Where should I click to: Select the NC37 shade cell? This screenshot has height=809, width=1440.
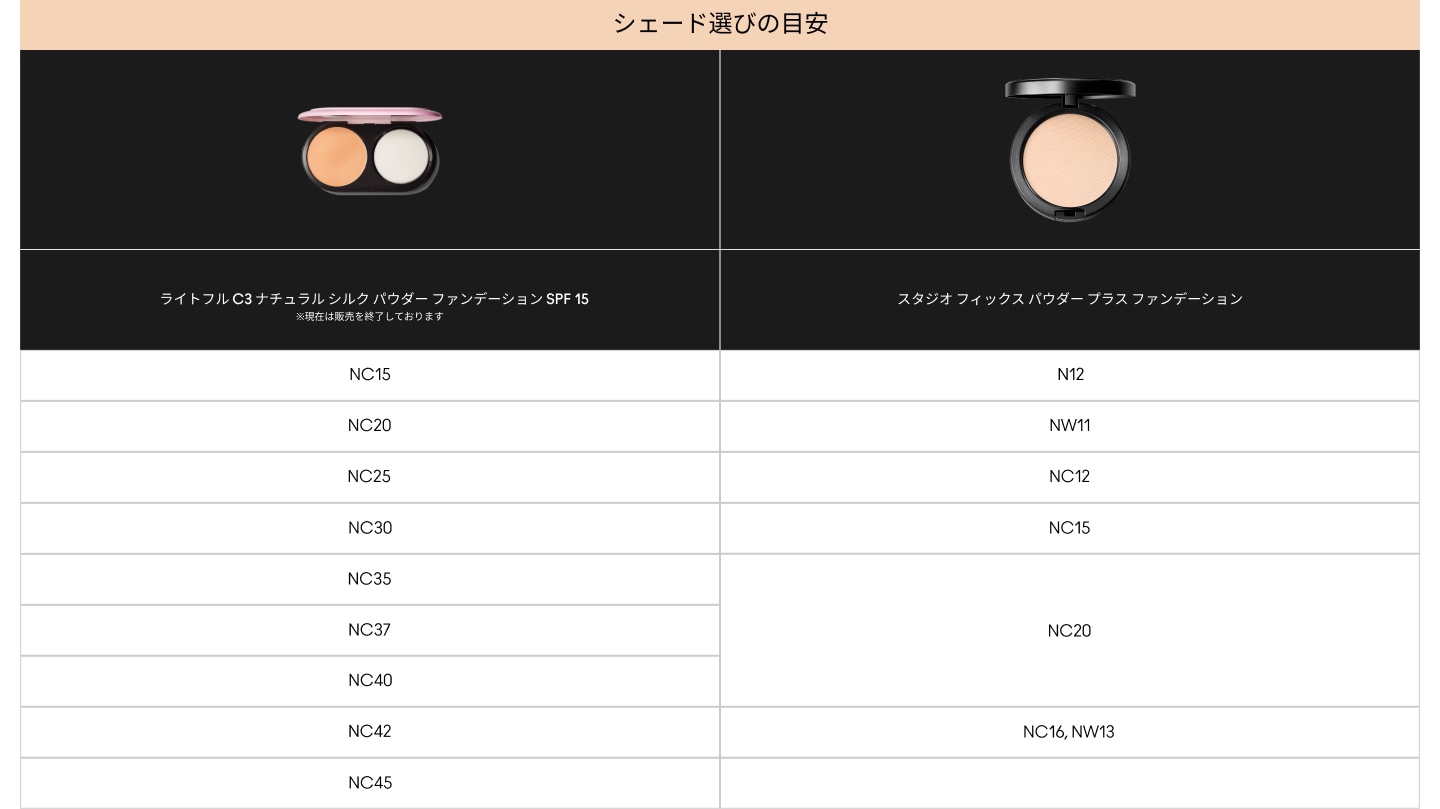(x=370, y=629)
